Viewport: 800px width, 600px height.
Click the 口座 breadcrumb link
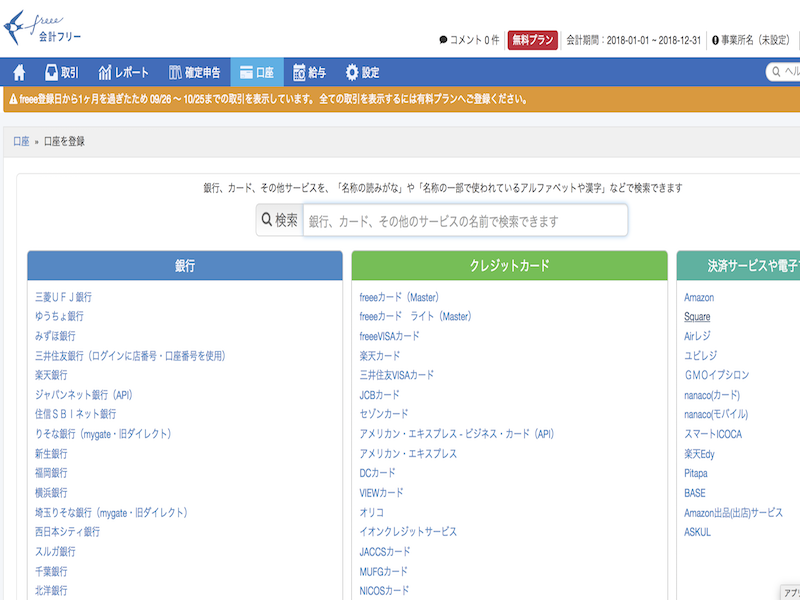click(x=21, y=141)
